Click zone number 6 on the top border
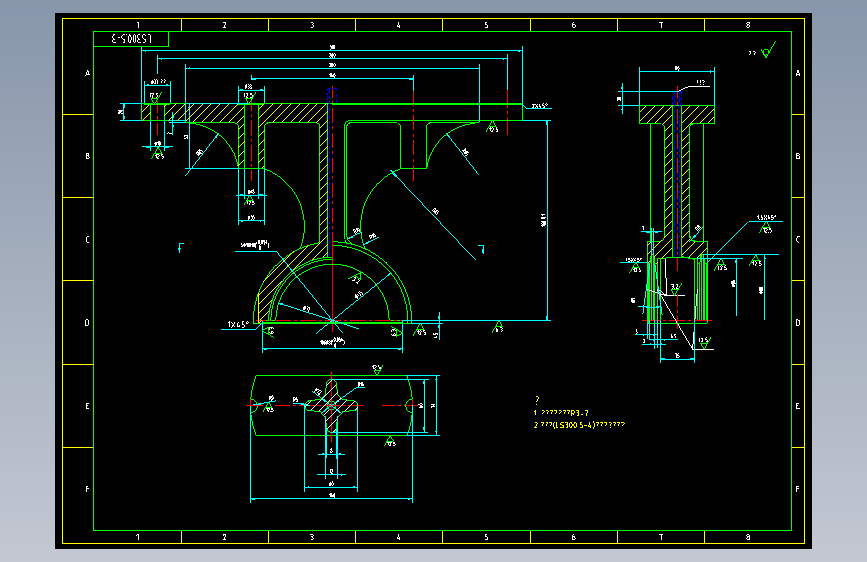The width and height of the screenshot is (867, 562). 573,25
